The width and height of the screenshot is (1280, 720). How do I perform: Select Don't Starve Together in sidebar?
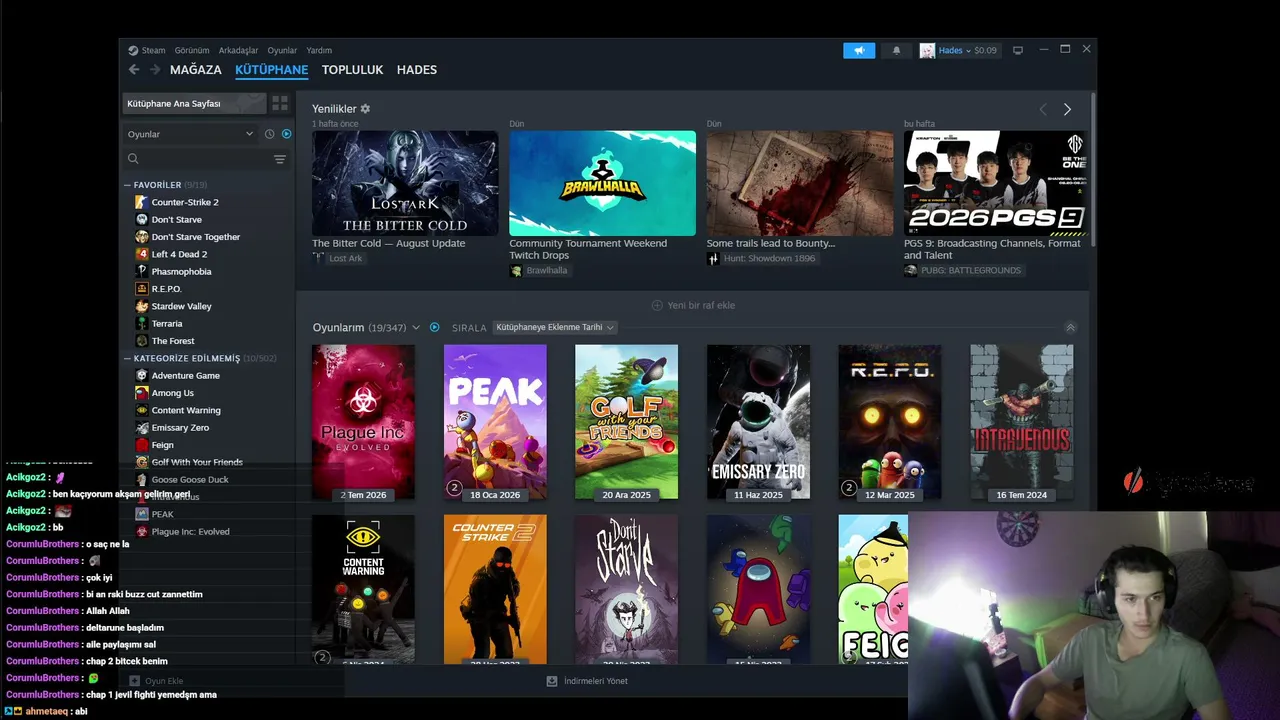click(x=196, y=237)
